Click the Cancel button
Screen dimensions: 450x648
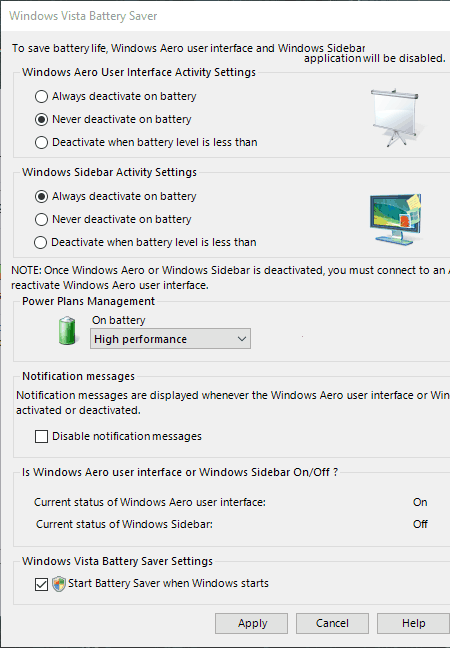pos(332,623)
